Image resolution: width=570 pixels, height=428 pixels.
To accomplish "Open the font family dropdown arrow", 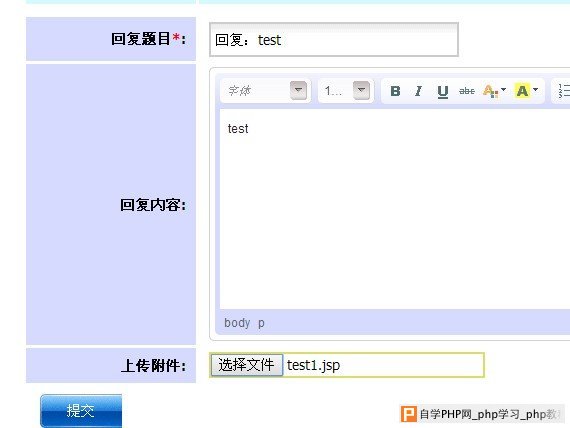I will tap(298, 90).
